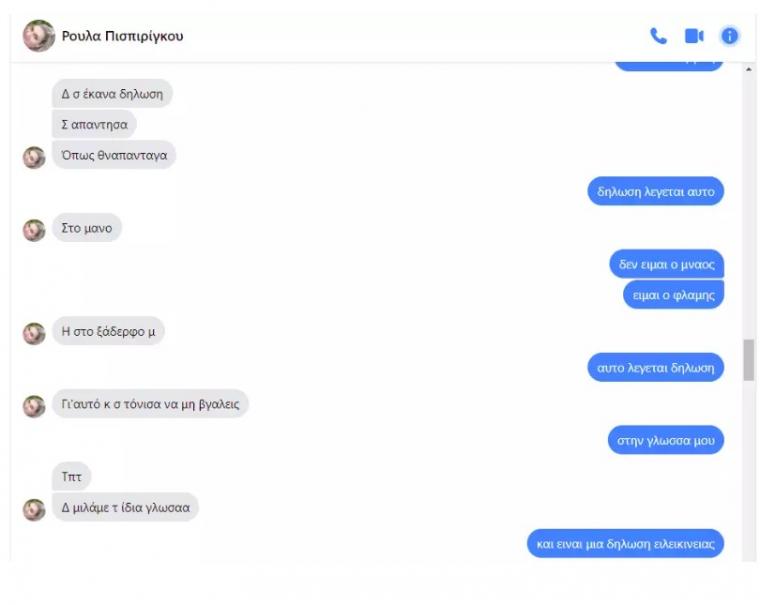This screenshot has width=760, height=605.
Task: Open the profile picture in chat header
Action: tap(39, 35)
